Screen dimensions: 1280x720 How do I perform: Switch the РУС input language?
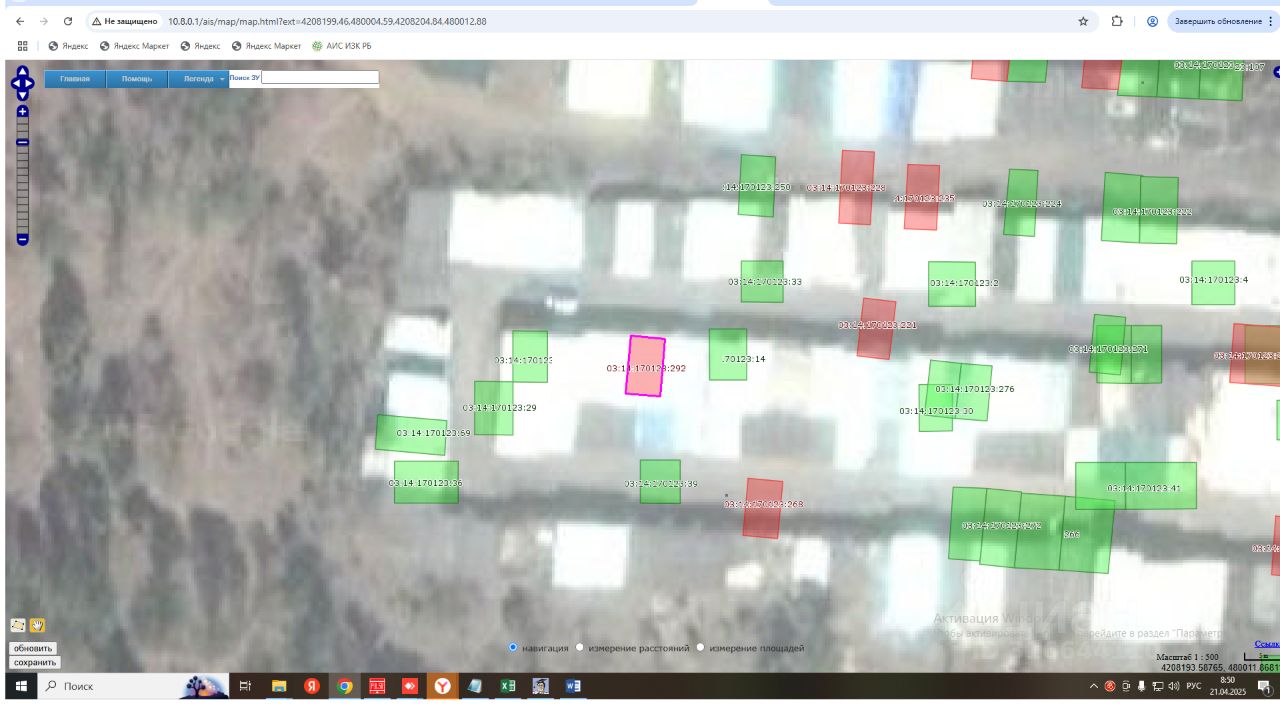[x=1193, y=686]
